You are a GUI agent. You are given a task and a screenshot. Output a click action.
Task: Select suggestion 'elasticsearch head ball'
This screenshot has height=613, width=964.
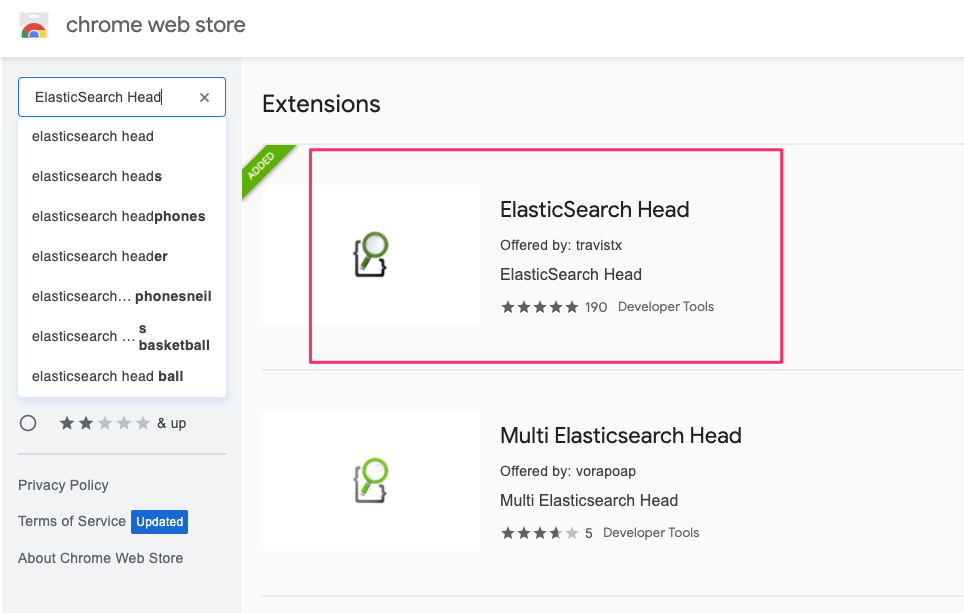click(122, 376)
